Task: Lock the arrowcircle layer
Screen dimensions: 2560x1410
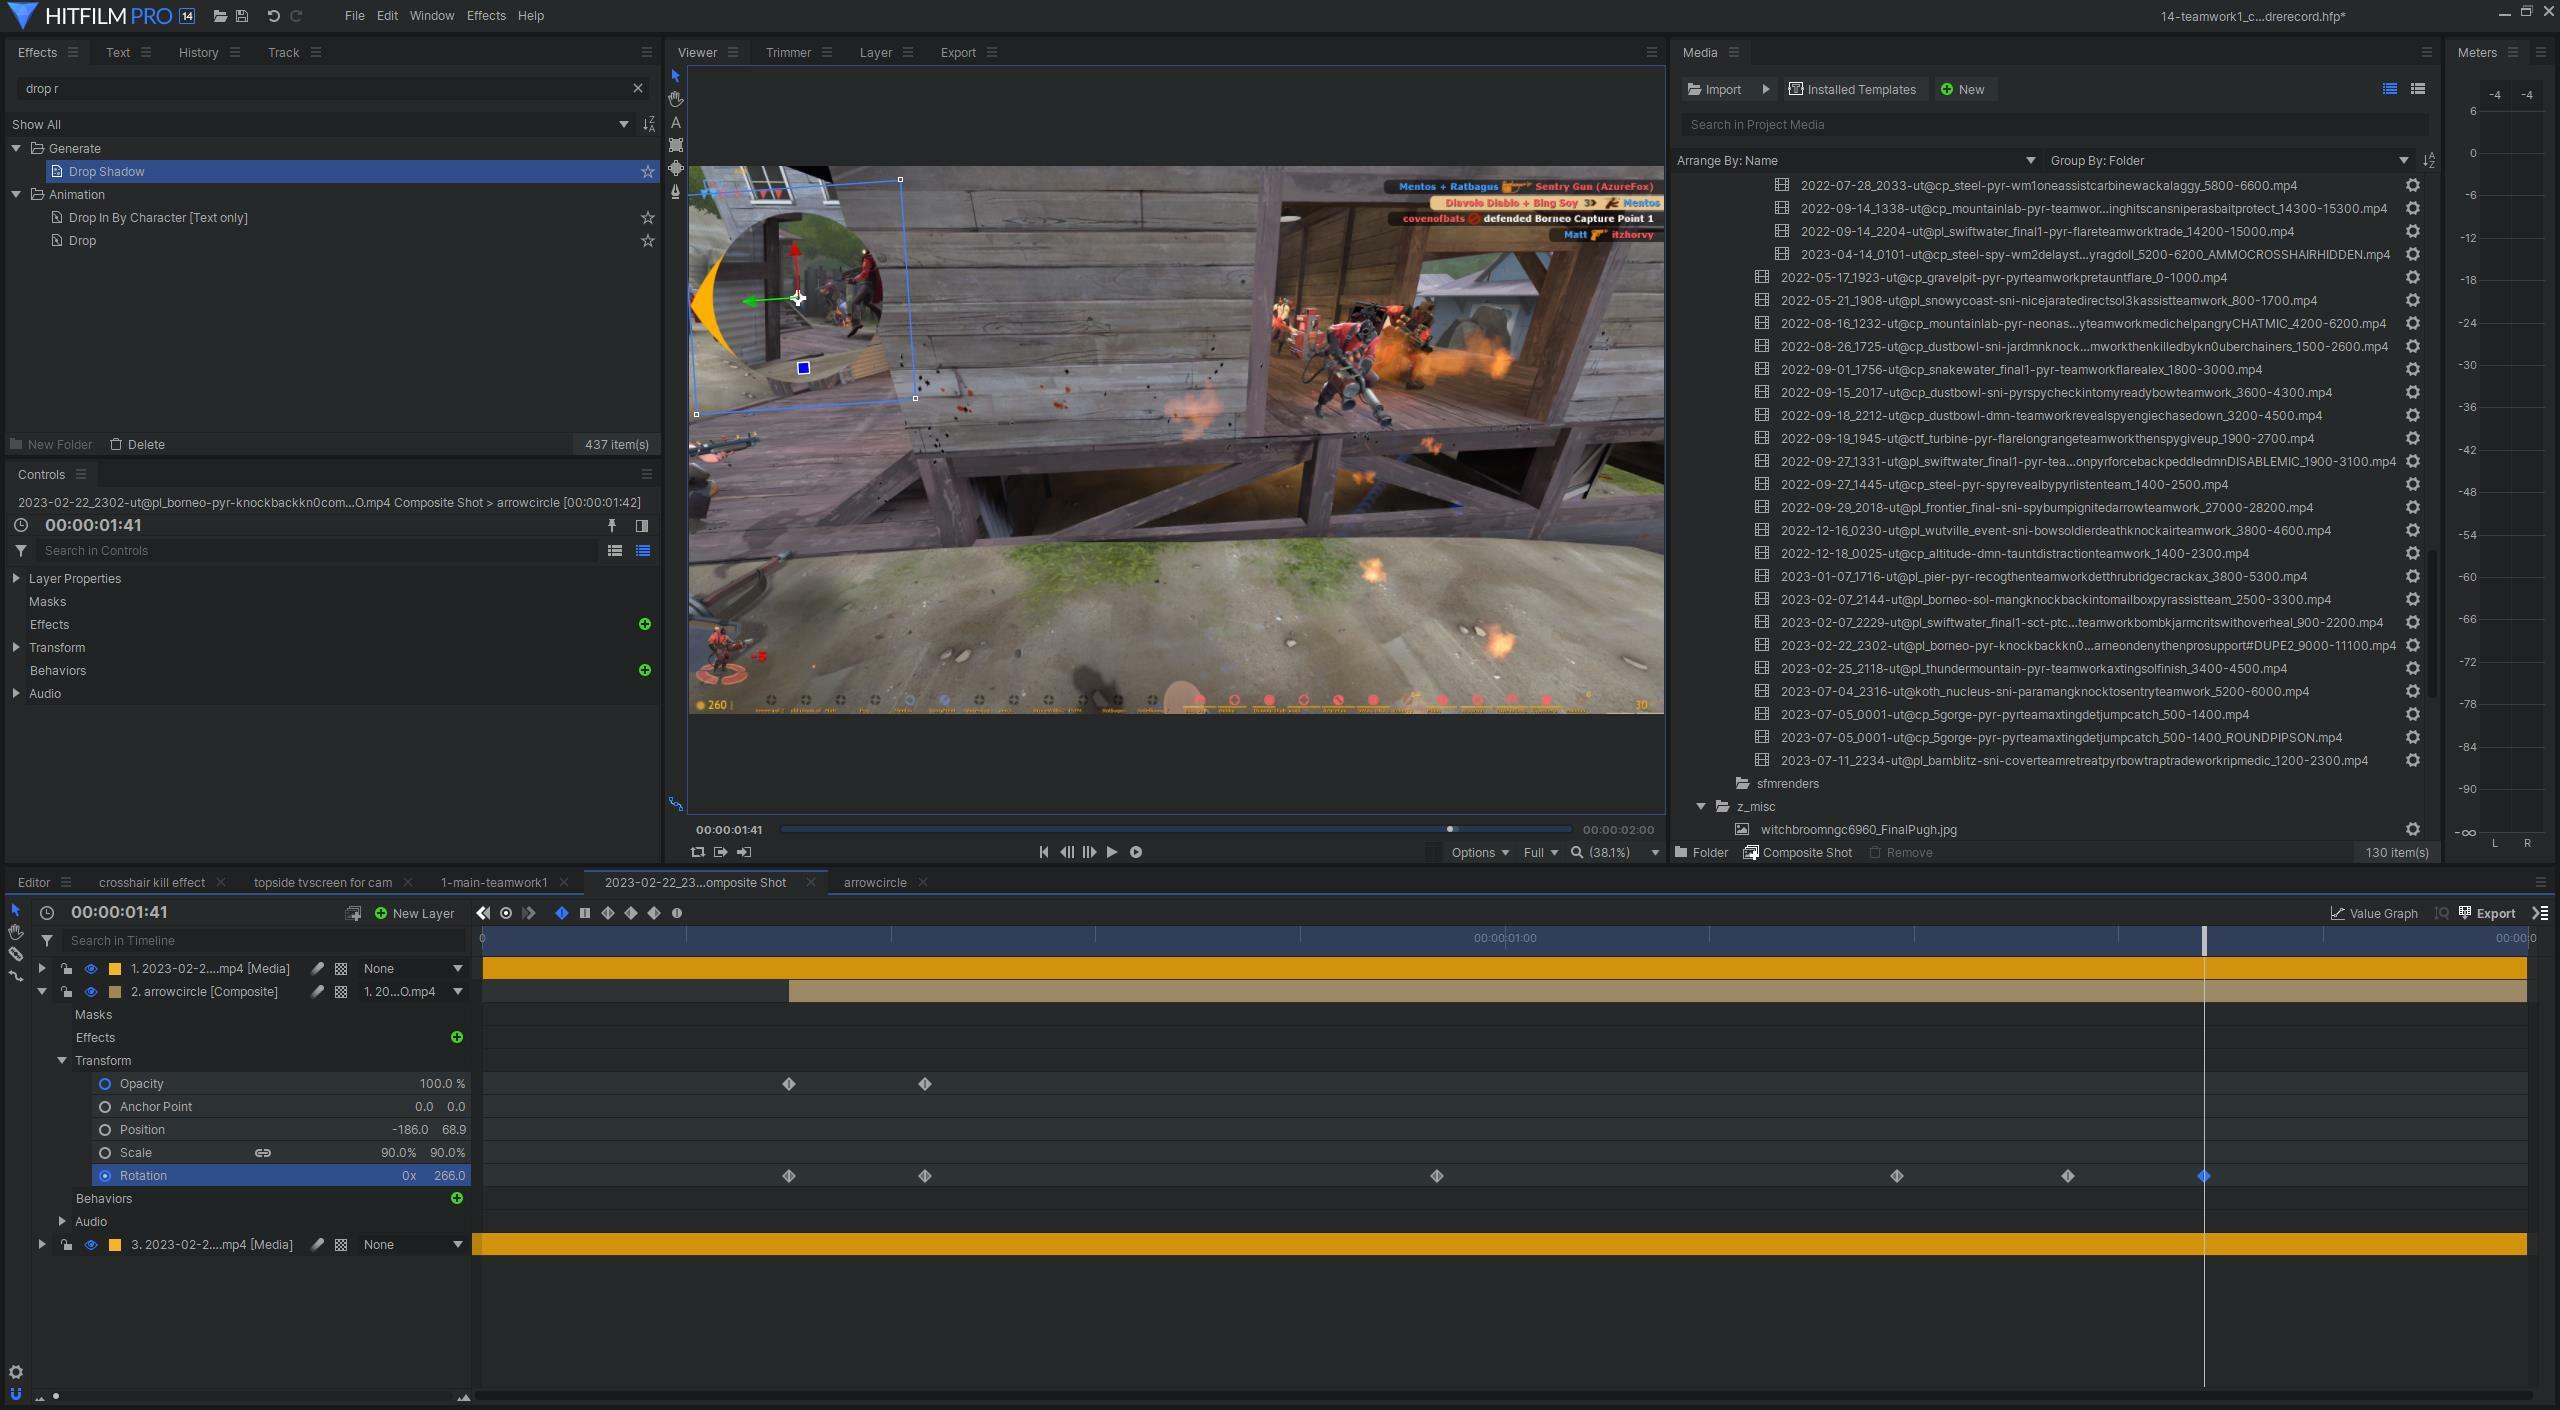Action: coord(66,991)
